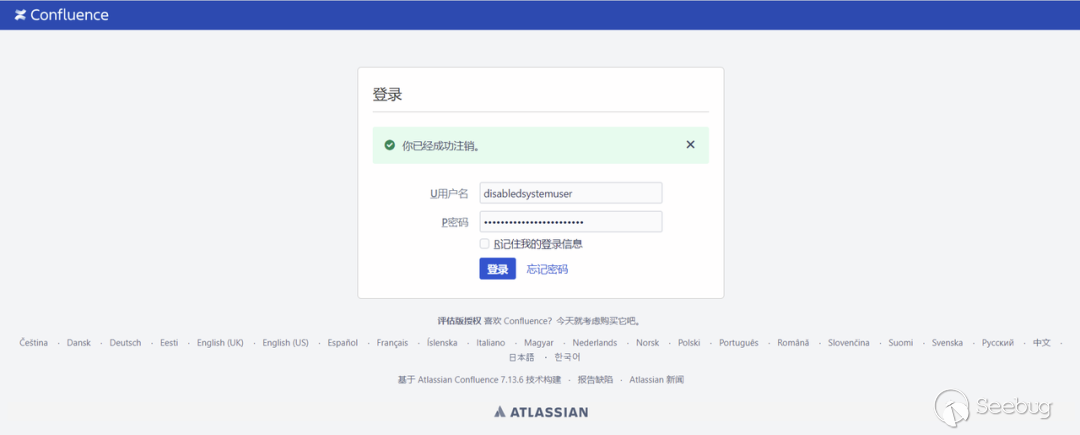Switch language to 中文
1080x435 pixels.
coord(1041,343)
